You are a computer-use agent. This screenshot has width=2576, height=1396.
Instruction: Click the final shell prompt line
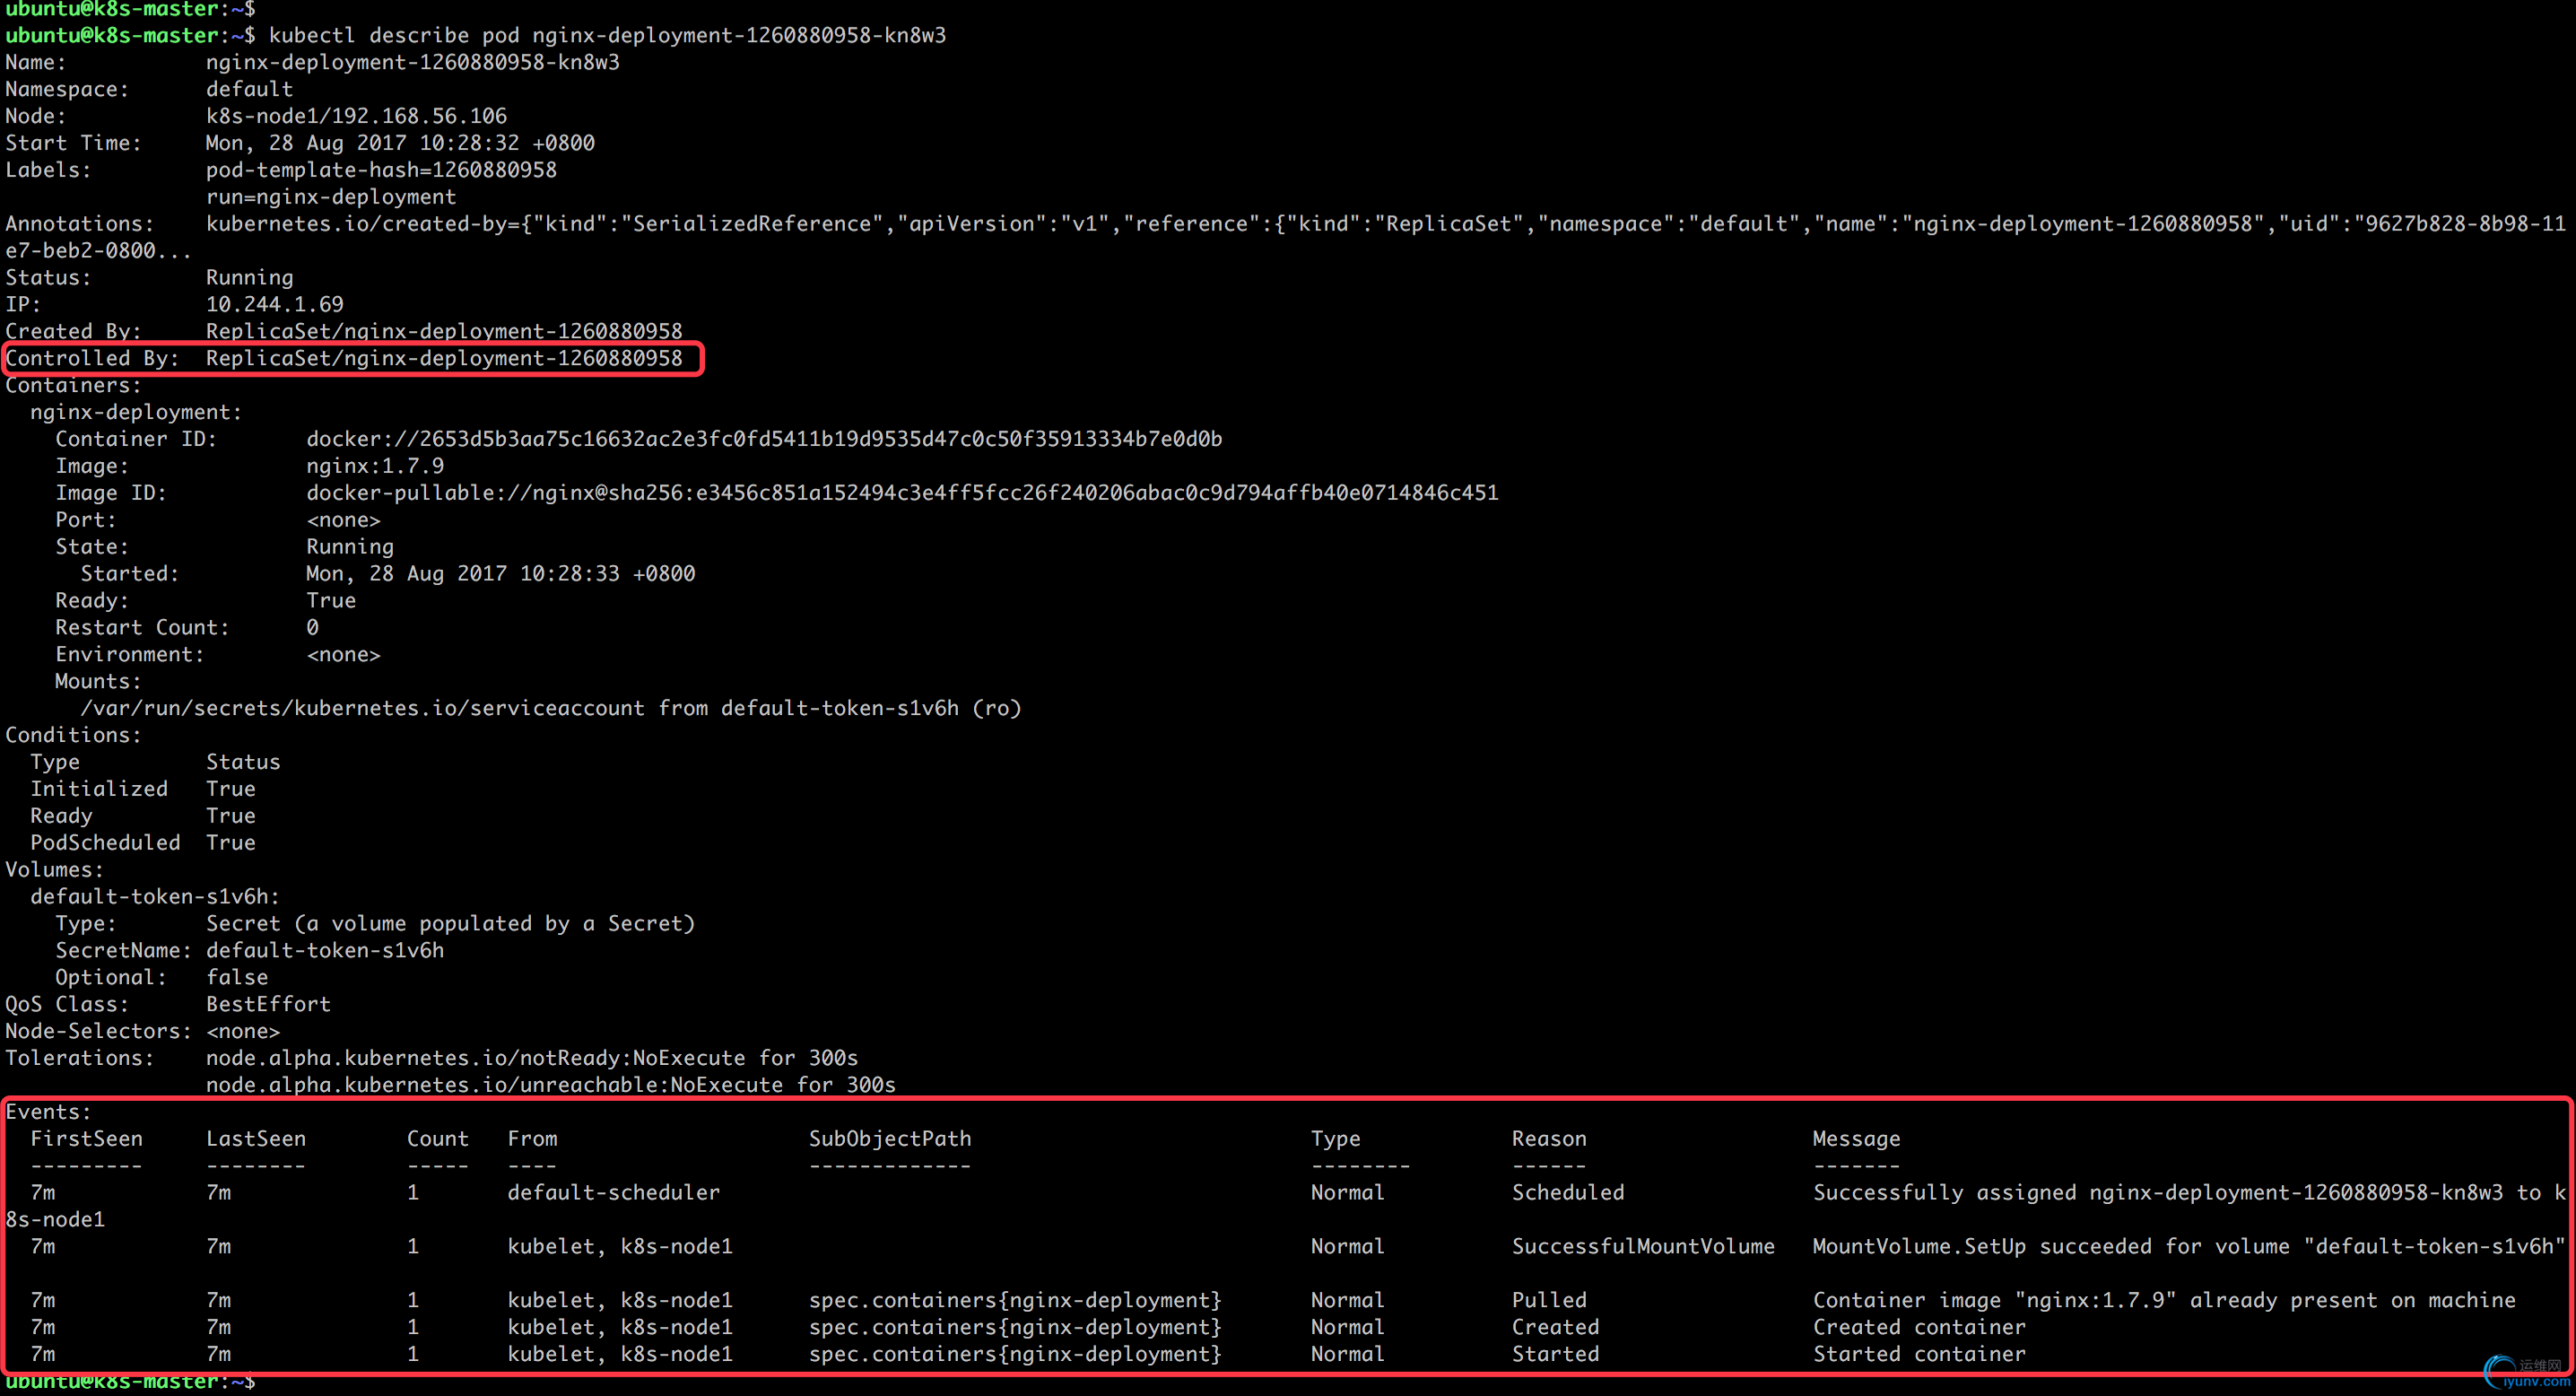point(130,1382)
